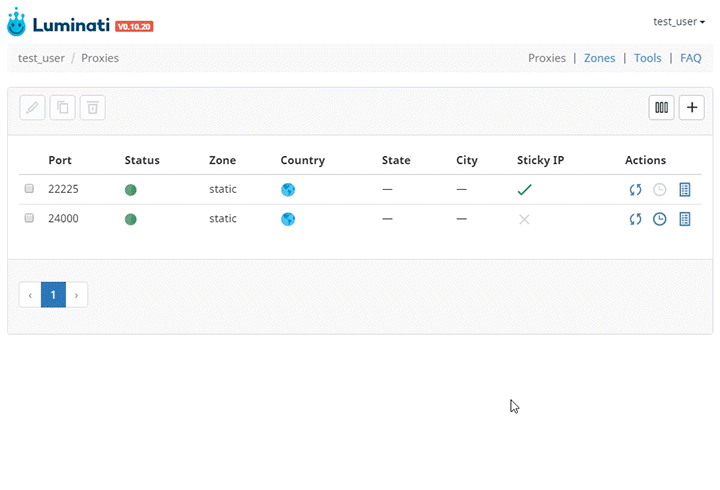
Task: Toggle the Sticky IP checkmark for port 22225
Action: click(524, 189)
